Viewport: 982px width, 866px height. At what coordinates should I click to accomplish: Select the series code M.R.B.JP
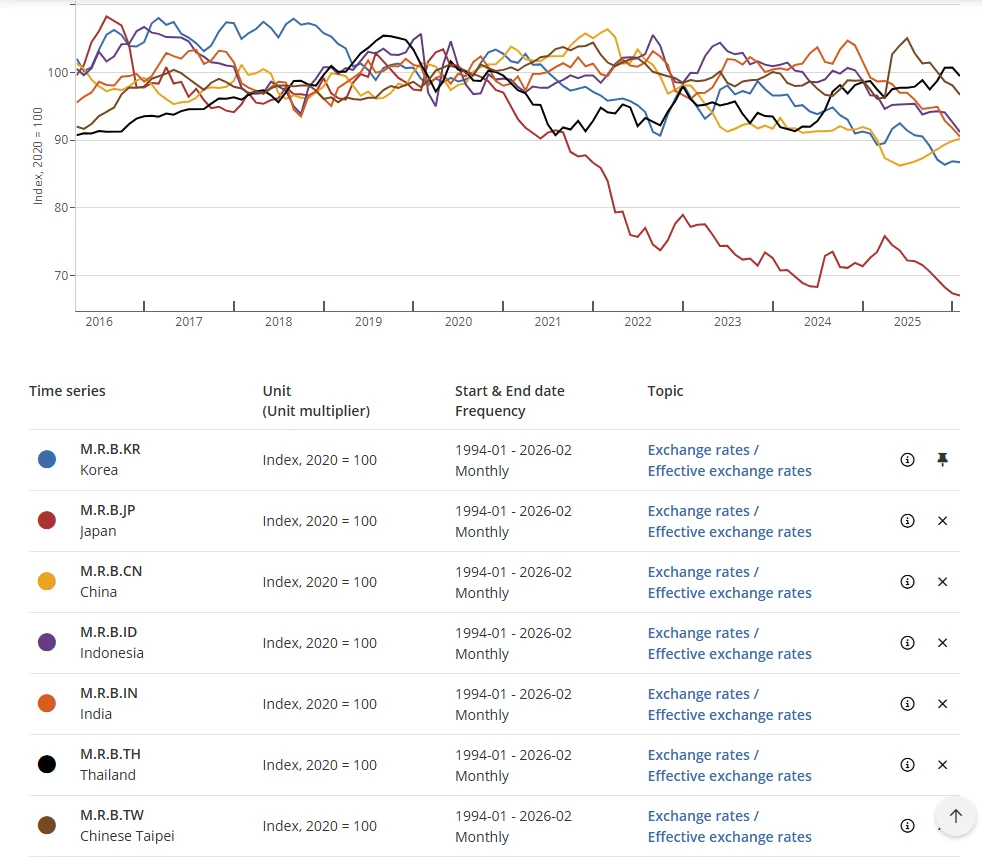108,510
